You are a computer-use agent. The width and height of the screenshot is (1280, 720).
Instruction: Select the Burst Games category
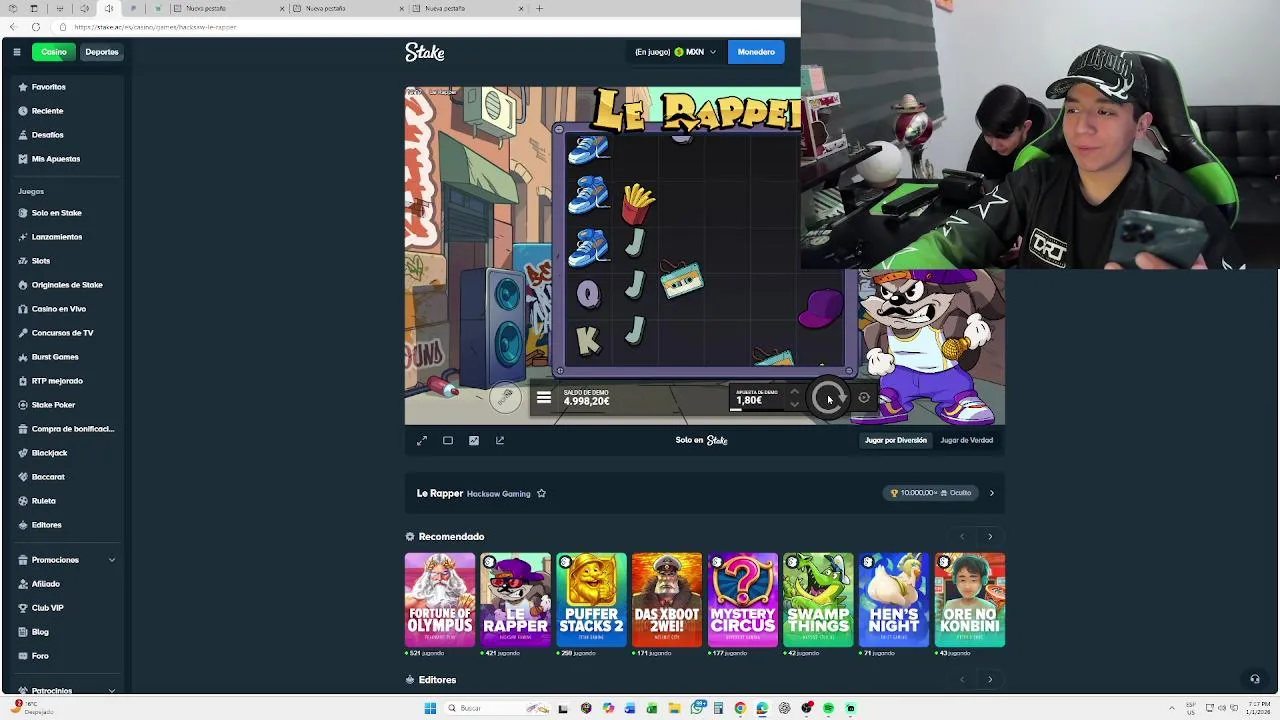(x=54, y=357)
